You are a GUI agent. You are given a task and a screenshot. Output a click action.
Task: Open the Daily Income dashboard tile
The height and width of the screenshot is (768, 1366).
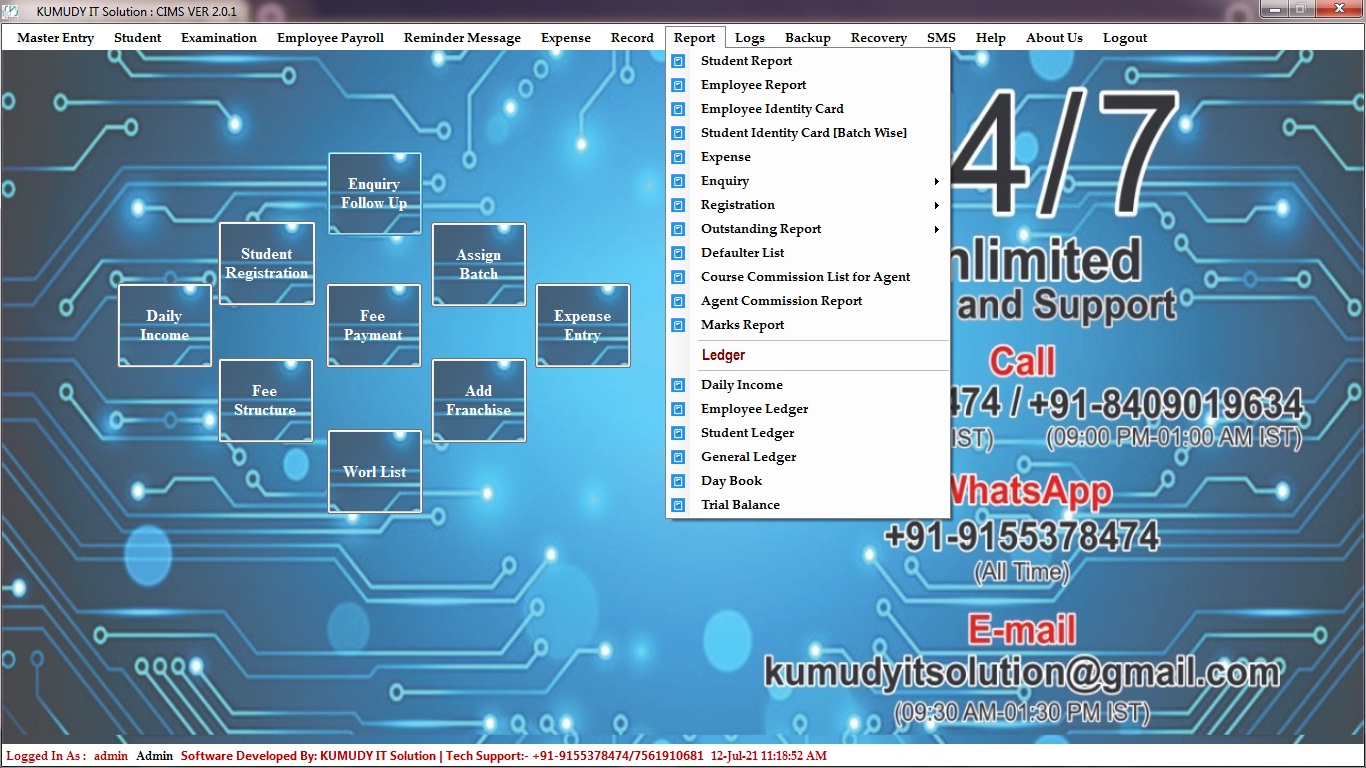(x=165, y=326)
